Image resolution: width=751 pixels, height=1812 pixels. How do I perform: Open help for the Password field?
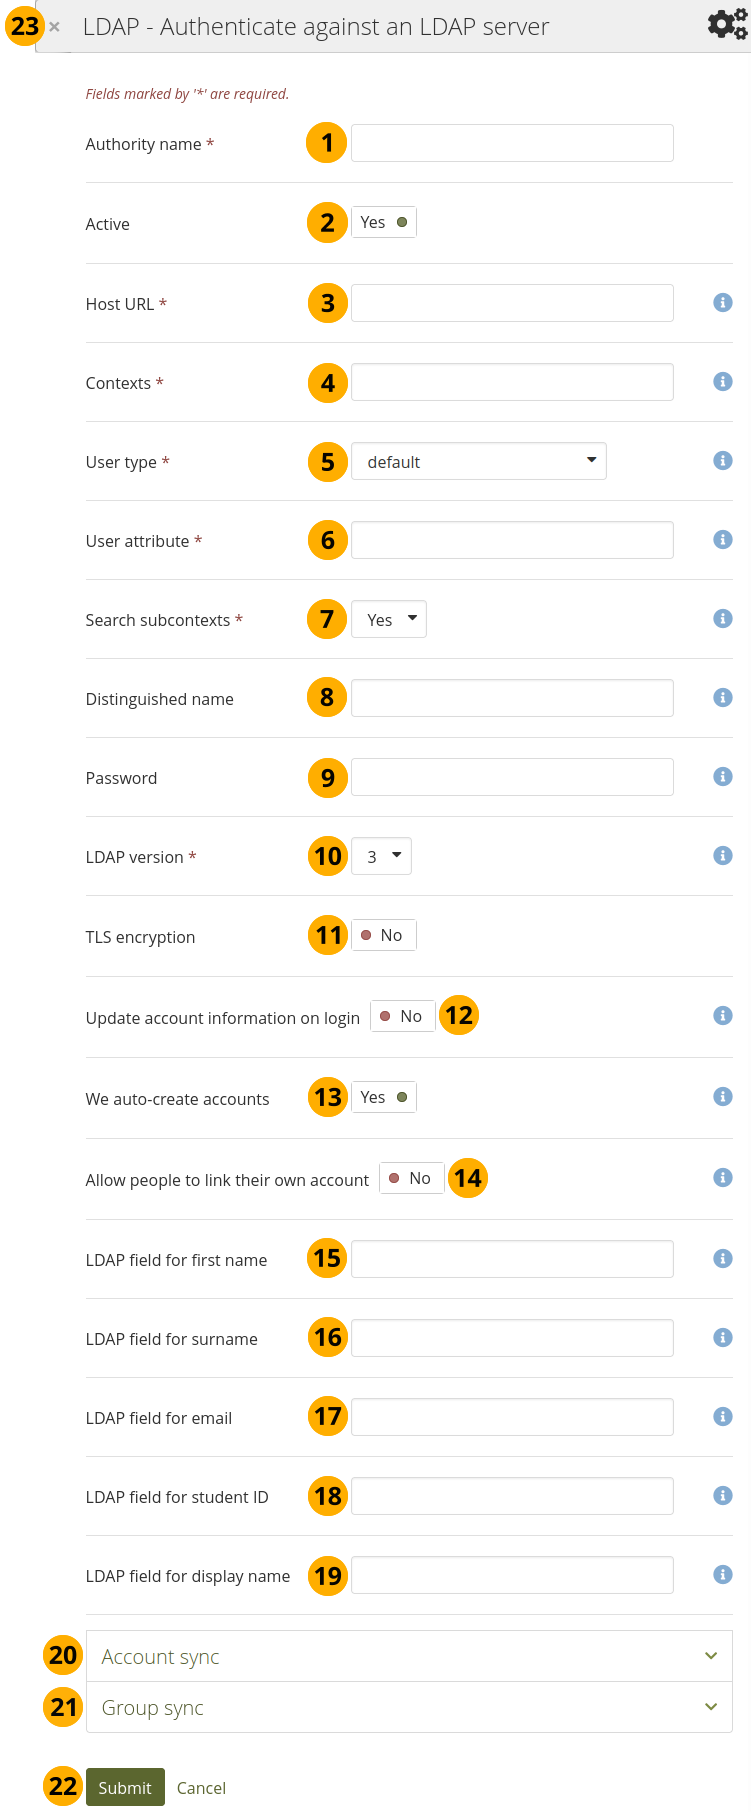722,776
